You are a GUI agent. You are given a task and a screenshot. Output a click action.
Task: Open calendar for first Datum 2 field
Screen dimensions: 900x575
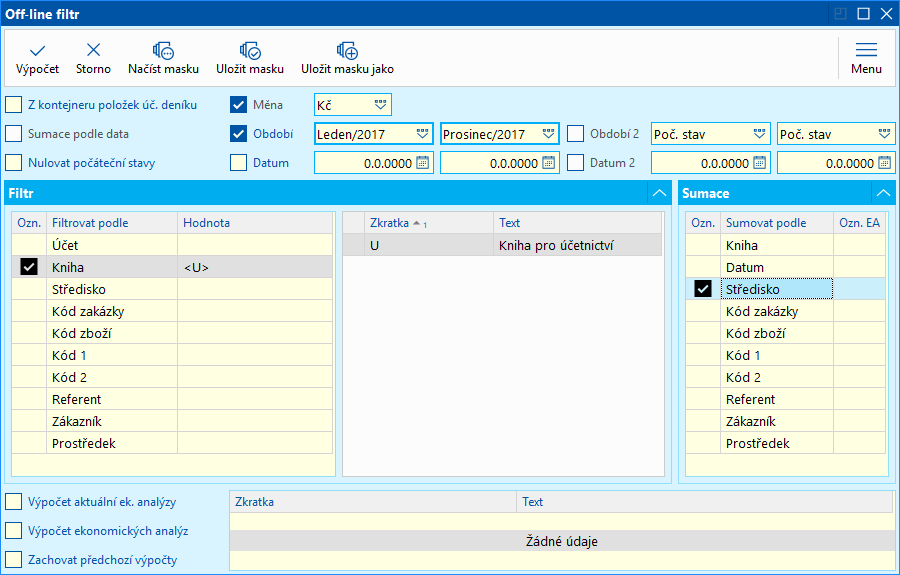pyautogui.click(x=759, y=163)
